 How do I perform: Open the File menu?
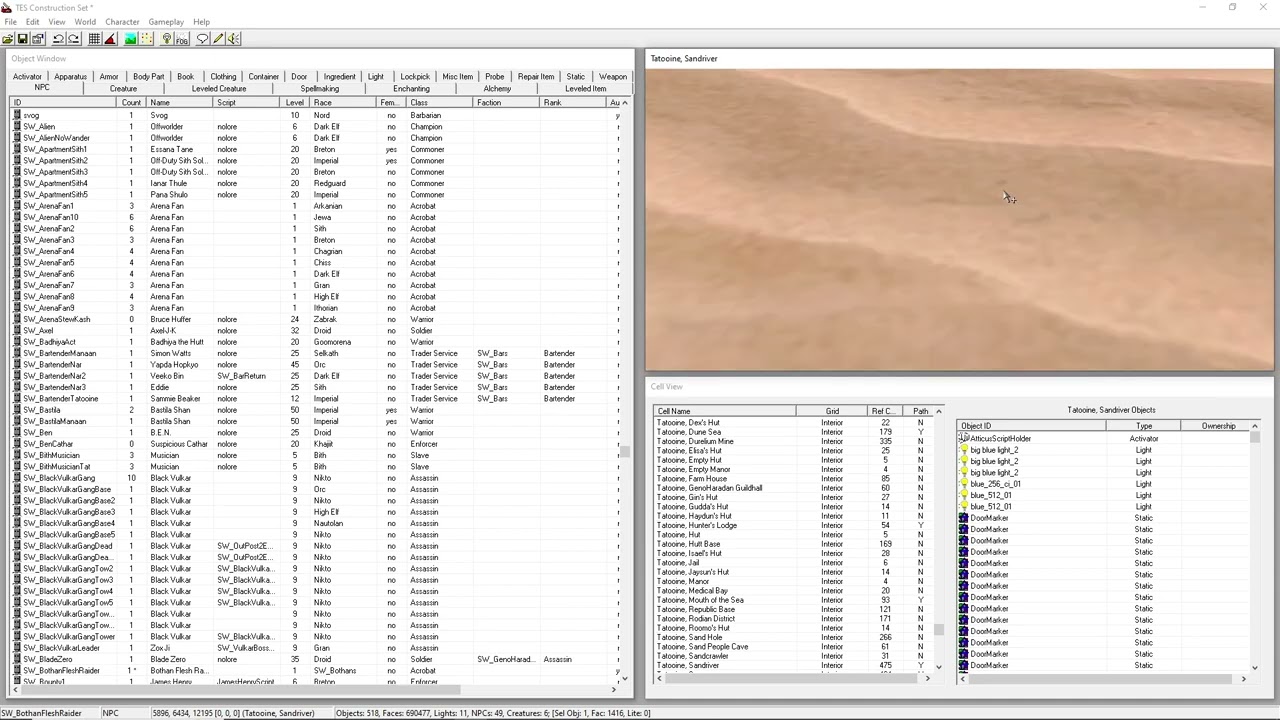click(x=10, y=22)
